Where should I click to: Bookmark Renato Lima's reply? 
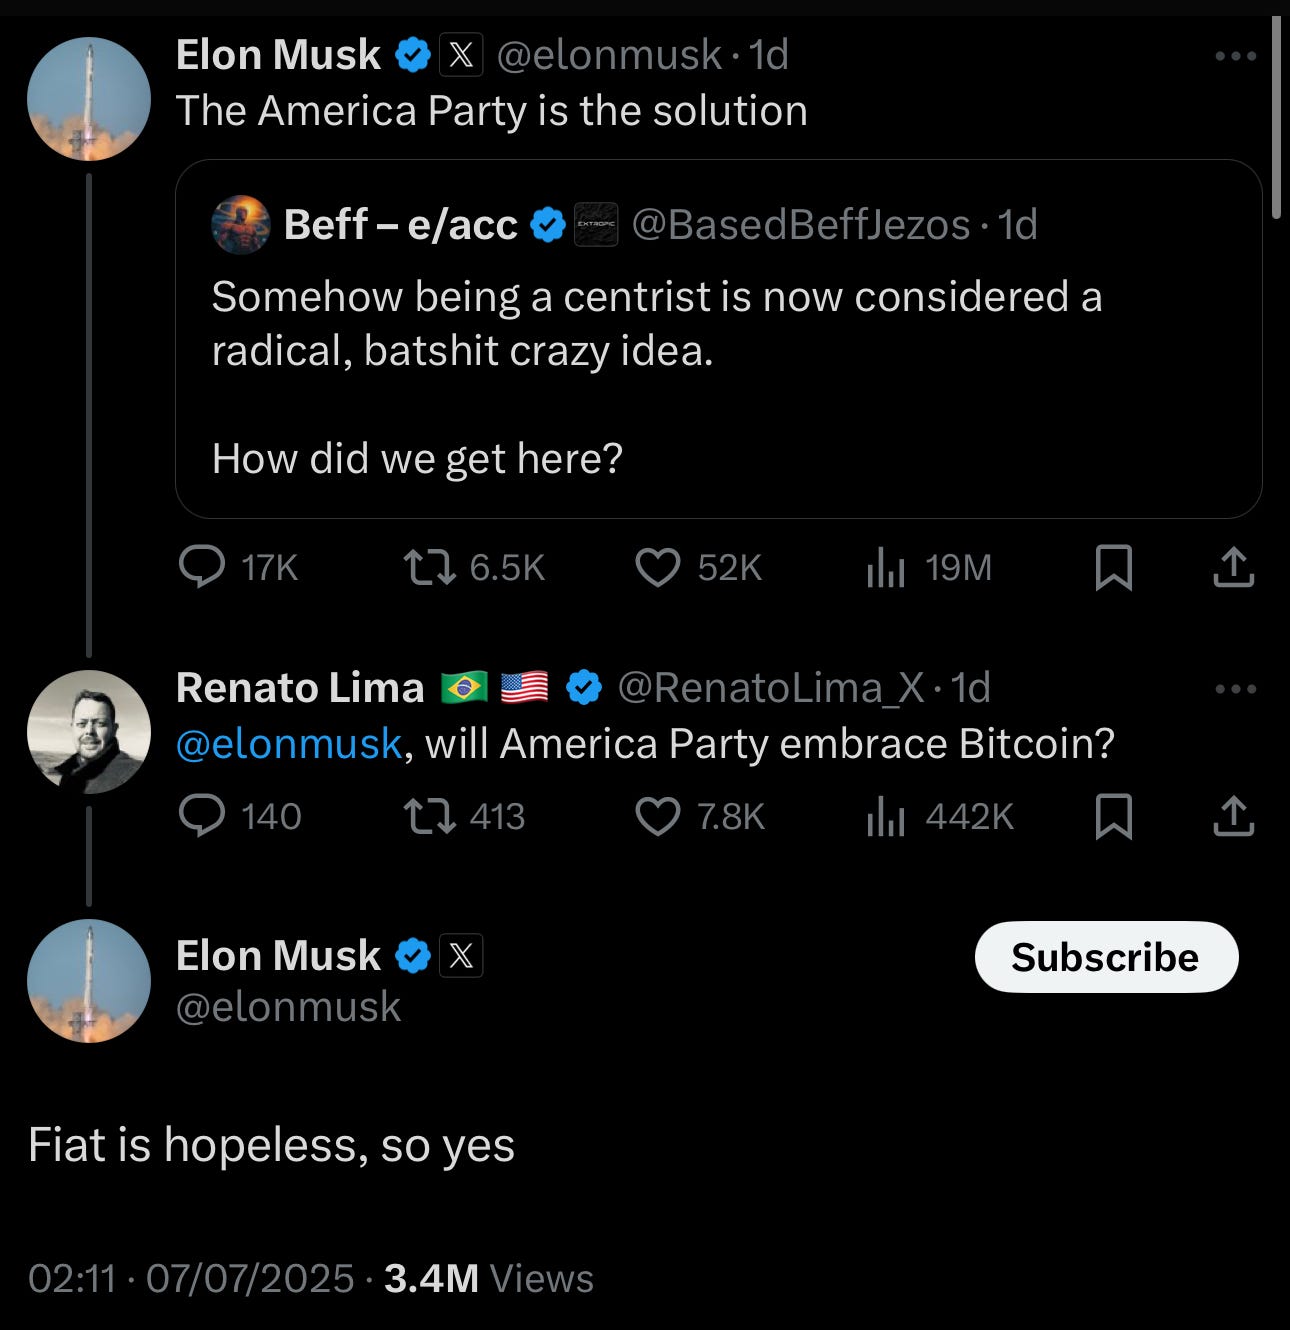click(x=1113, y=816)
